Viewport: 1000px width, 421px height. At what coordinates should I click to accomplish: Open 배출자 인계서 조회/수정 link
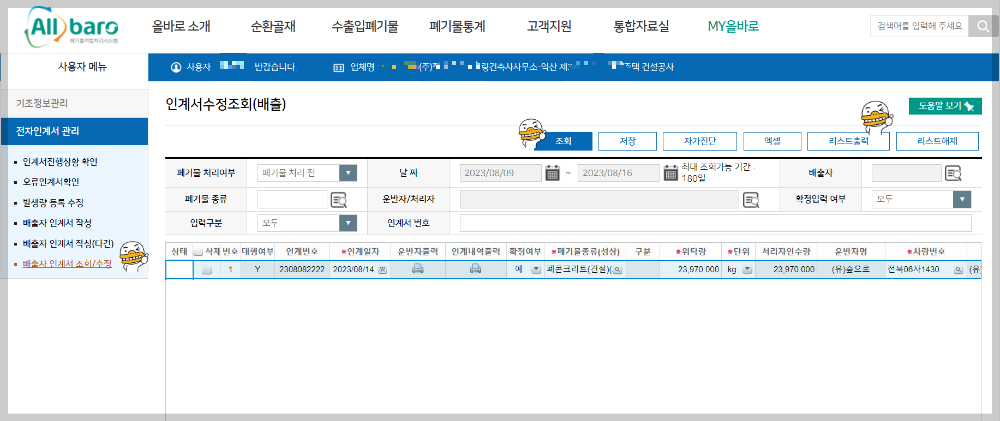point(67,263)
